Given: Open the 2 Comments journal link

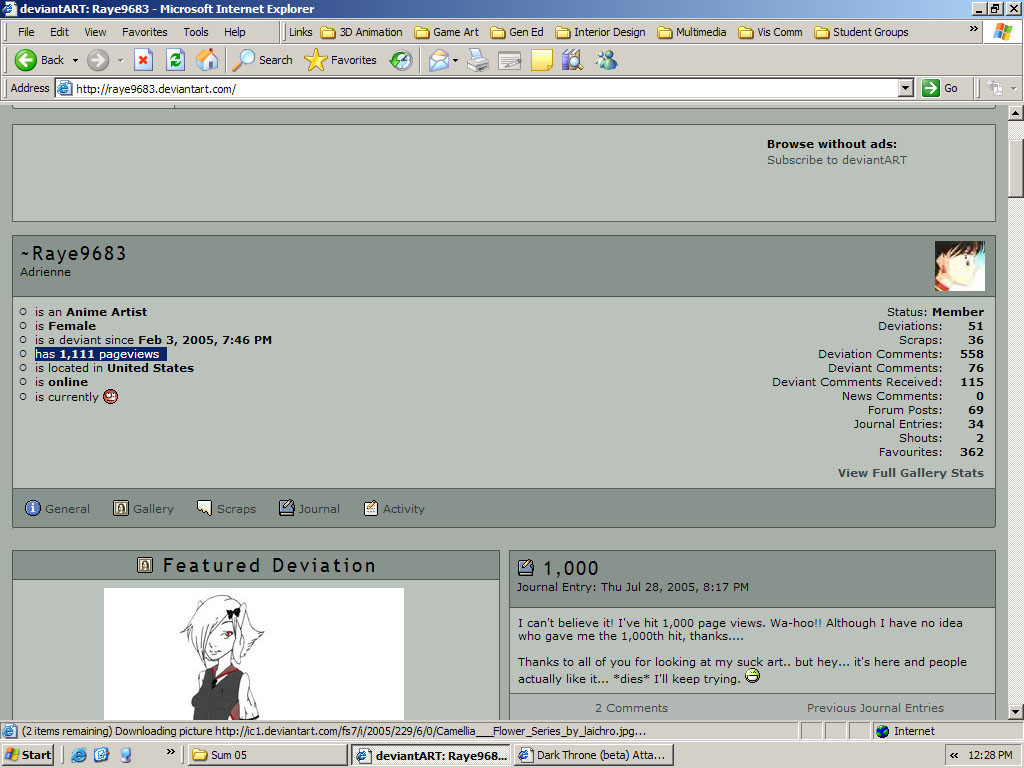Looking at the screenshot, I should (x=631, y=708).
